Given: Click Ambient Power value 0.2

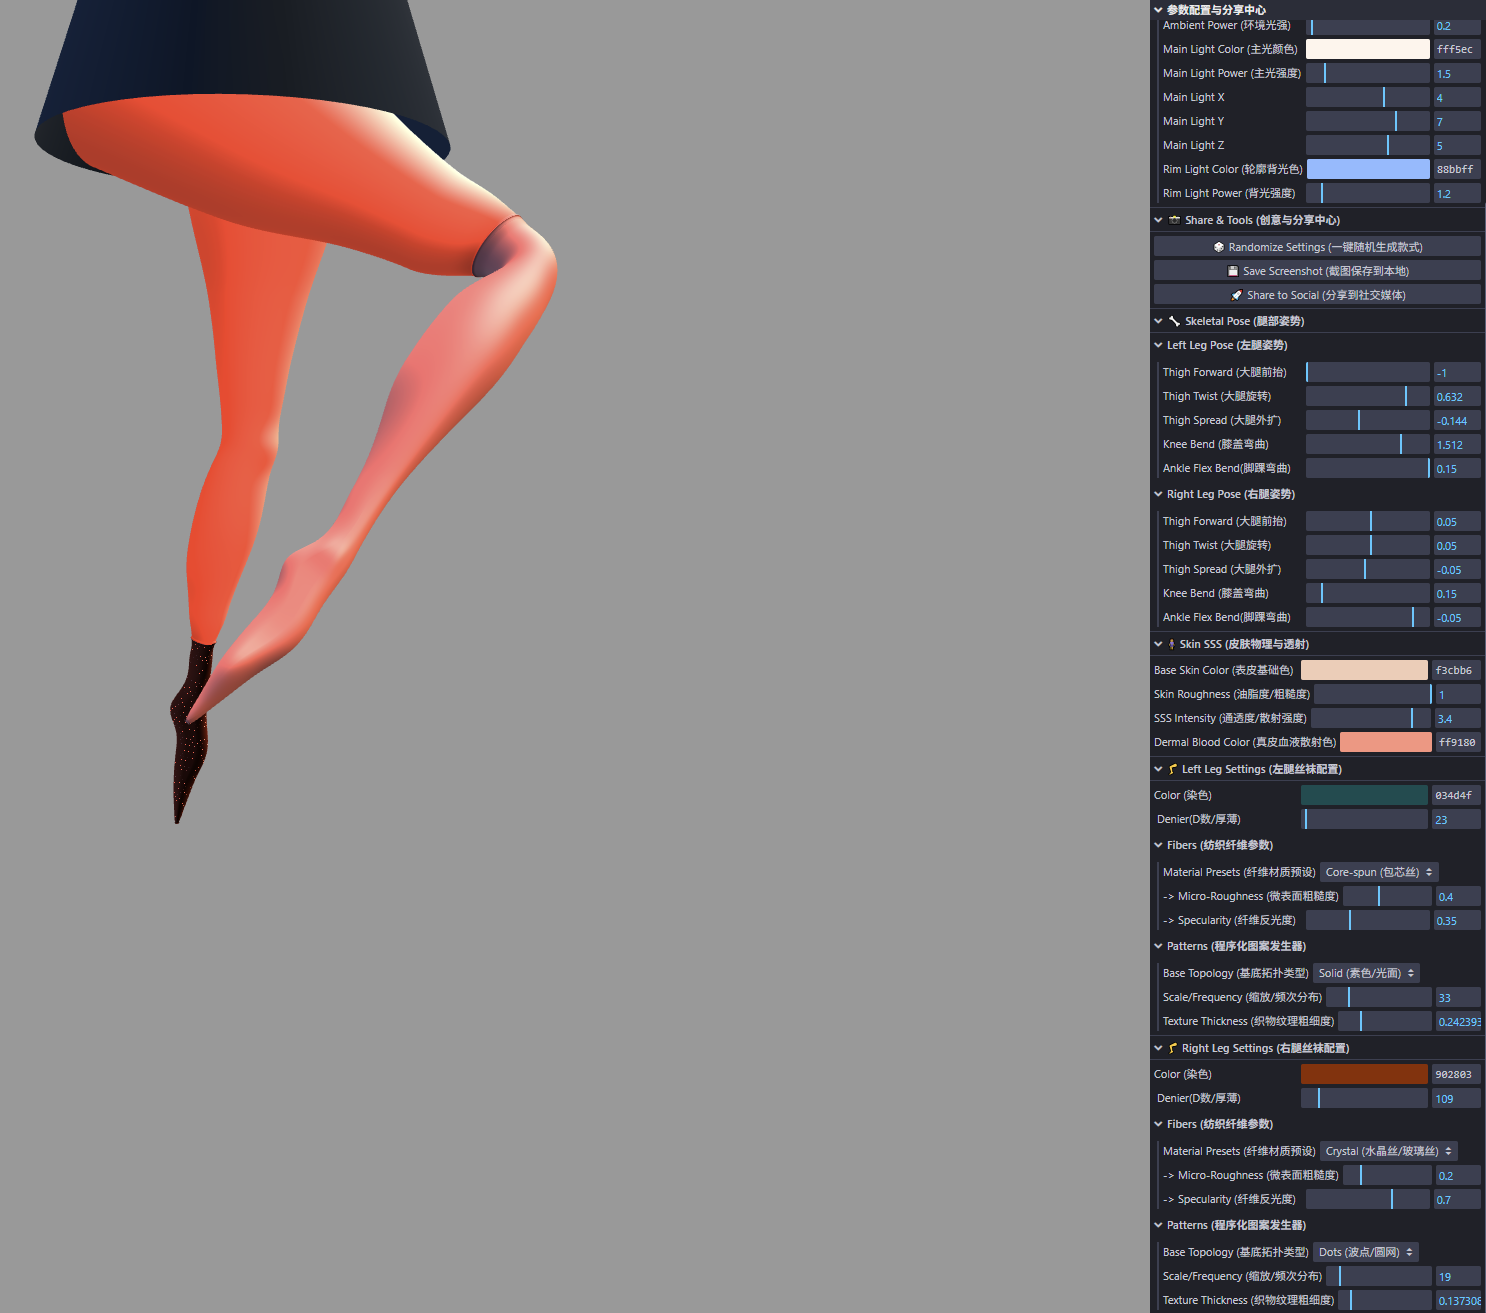Looking at the screenshot, I should (x=1457, y=26).
